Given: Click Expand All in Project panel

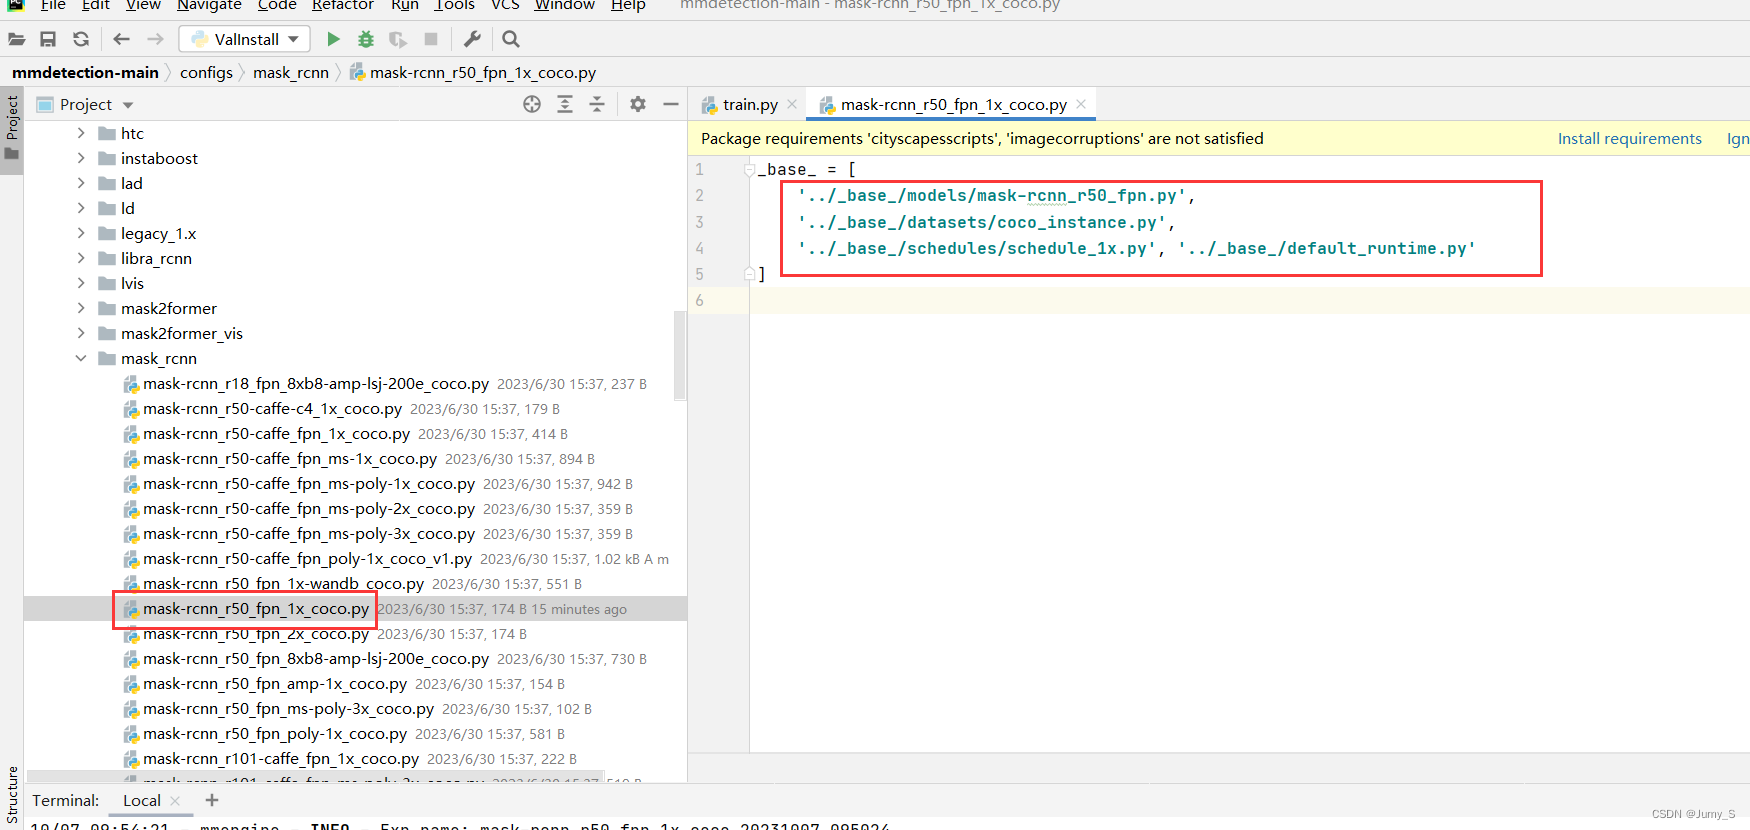Looking at the screenshot, I should click(x=565, y=104).
